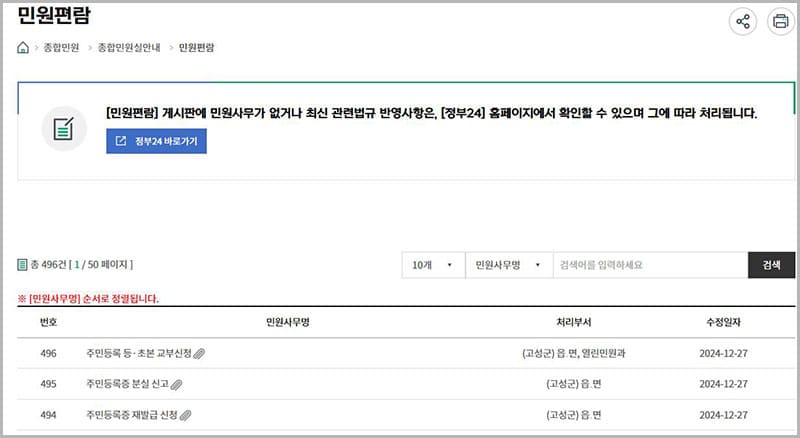Click the 수정일자 column header
The width and height of the screenshot is (800, 438).
(x=724, y=323)
